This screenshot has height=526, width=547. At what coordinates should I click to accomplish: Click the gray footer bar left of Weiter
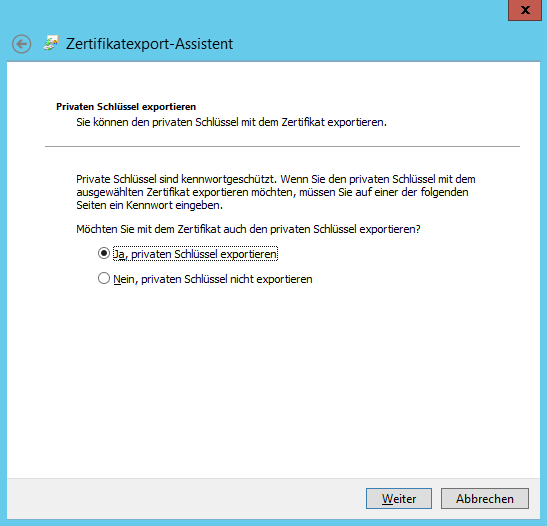pyautogui.click(x=185, y=498)
